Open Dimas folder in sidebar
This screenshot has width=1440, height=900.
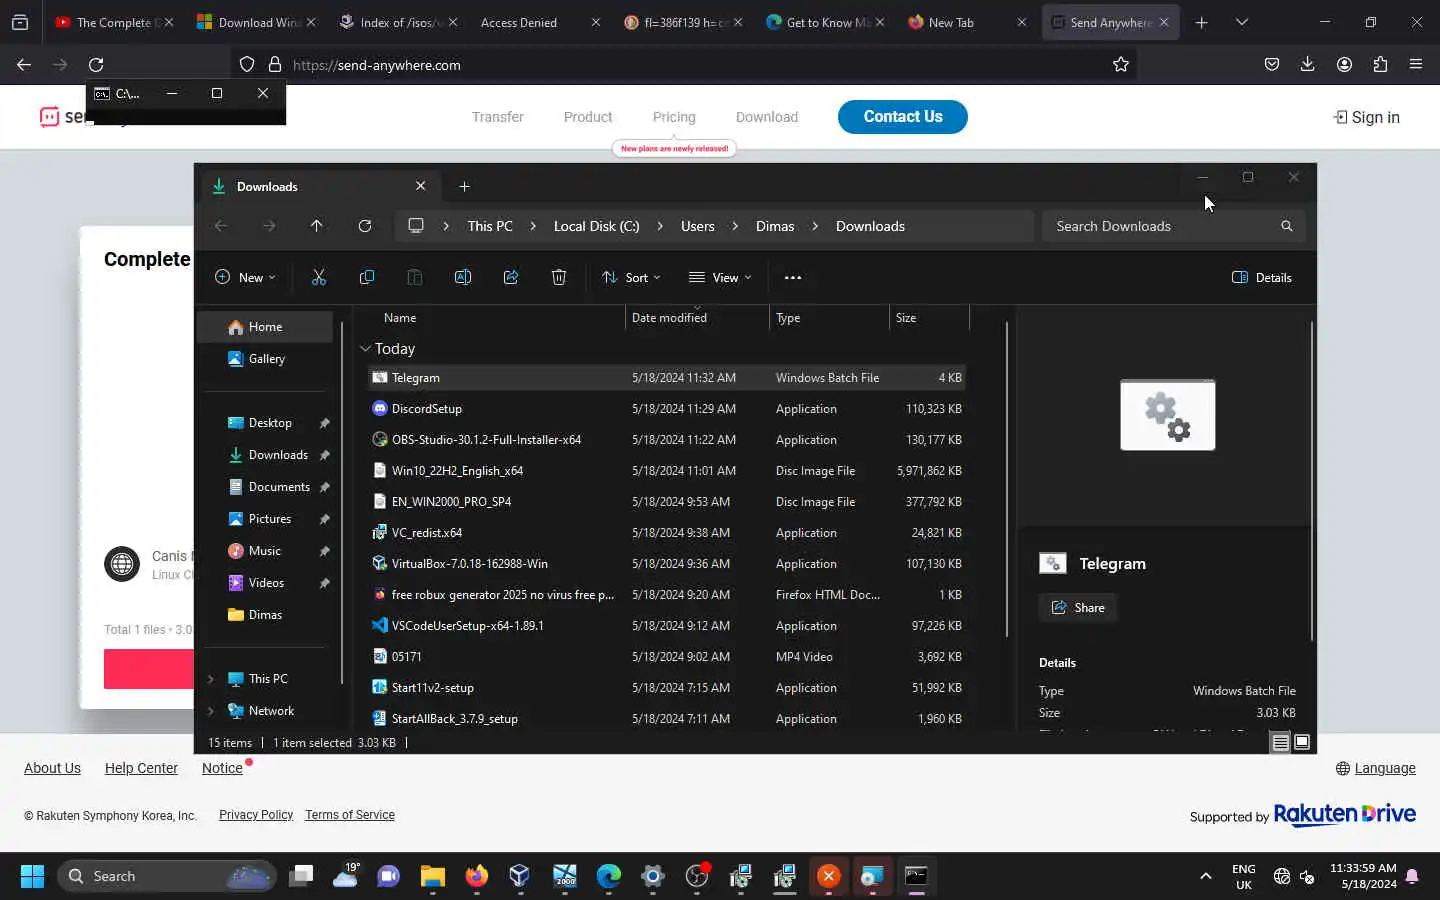pos(265,615)
